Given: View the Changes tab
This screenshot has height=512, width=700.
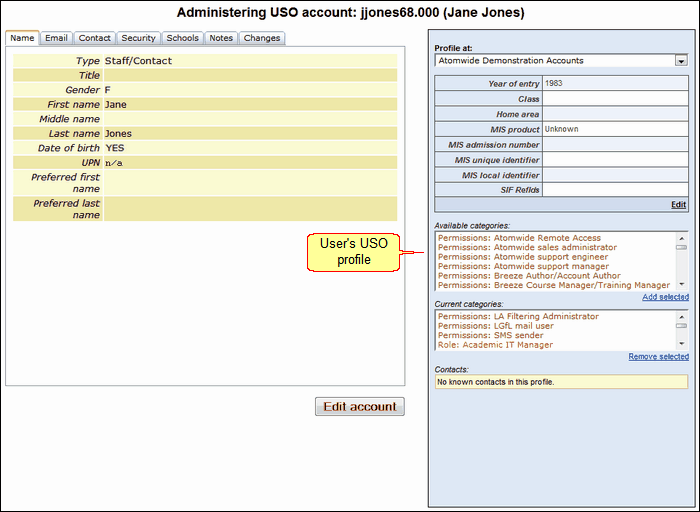Looking at the screenshot, I should (262, 38).
